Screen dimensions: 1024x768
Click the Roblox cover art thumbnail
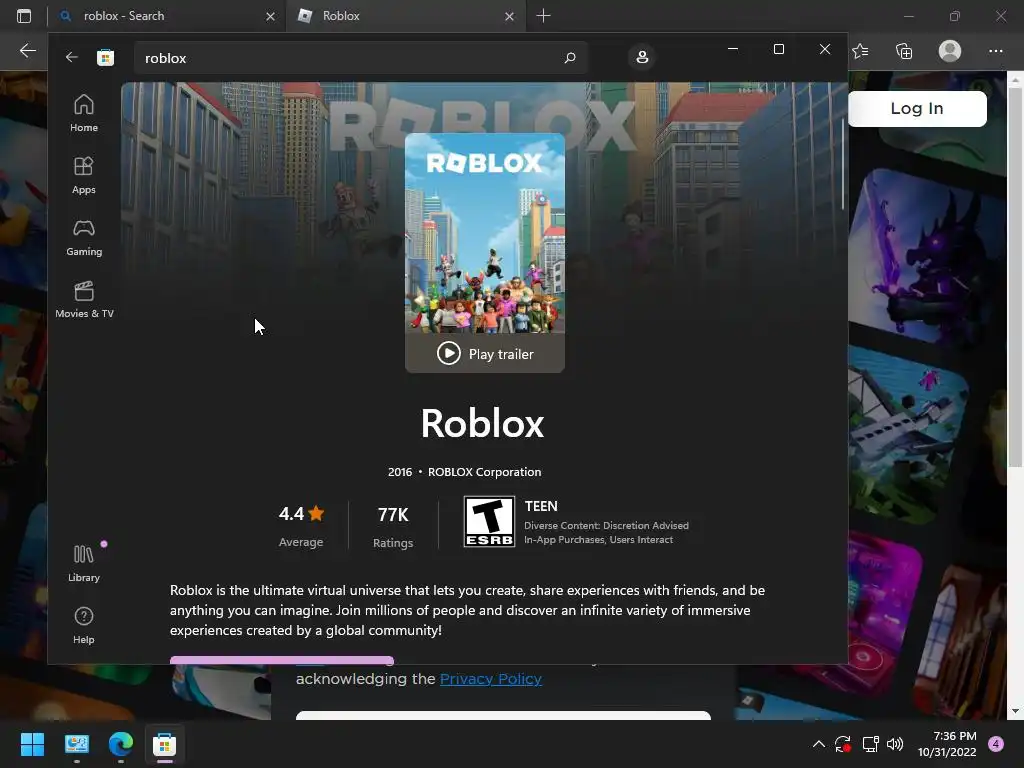[485, 234]
